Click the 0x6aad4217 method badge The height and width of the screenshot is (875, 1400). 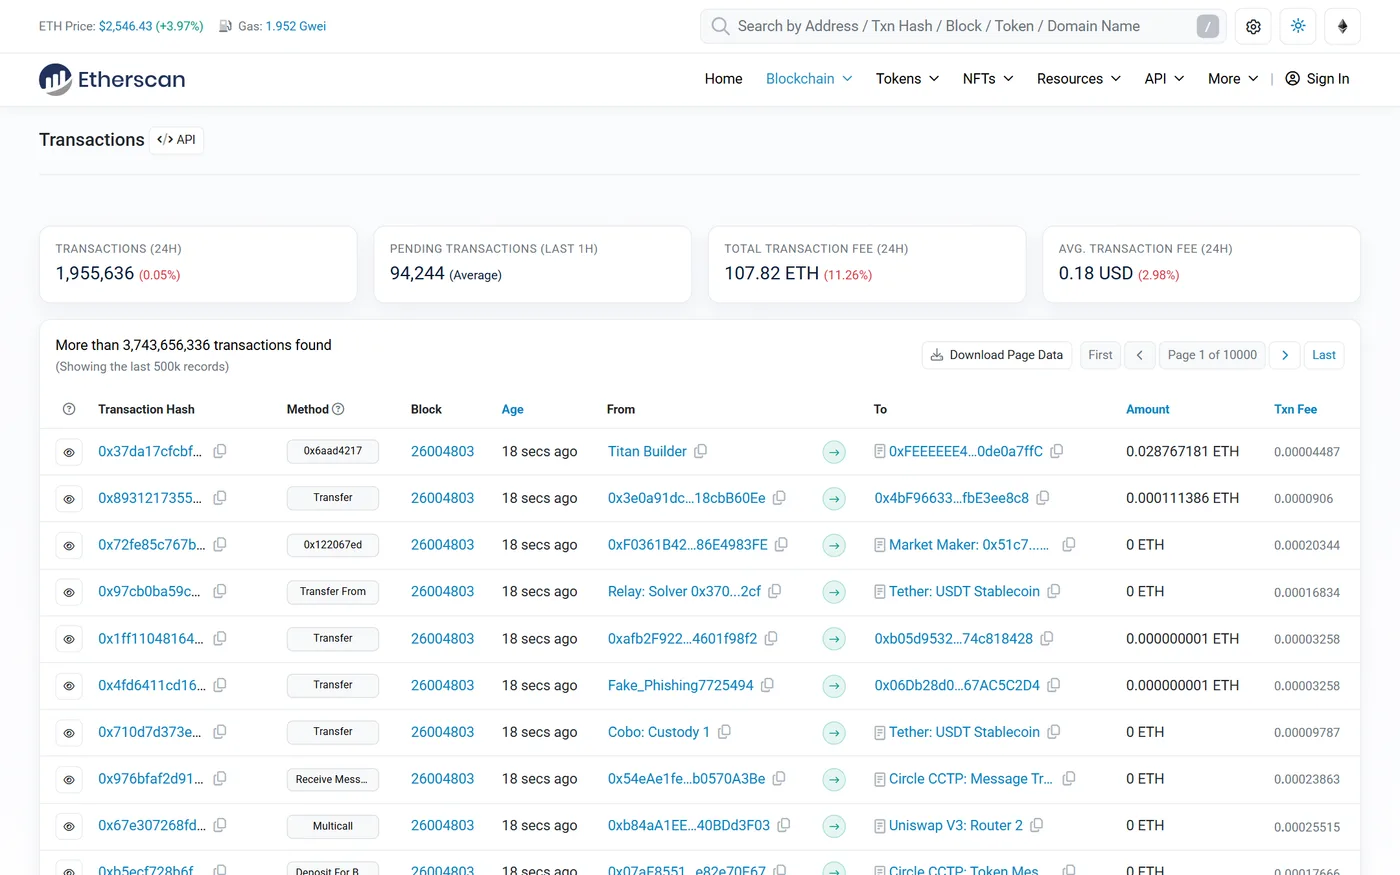pyautogui.click(x=333, y=451)
